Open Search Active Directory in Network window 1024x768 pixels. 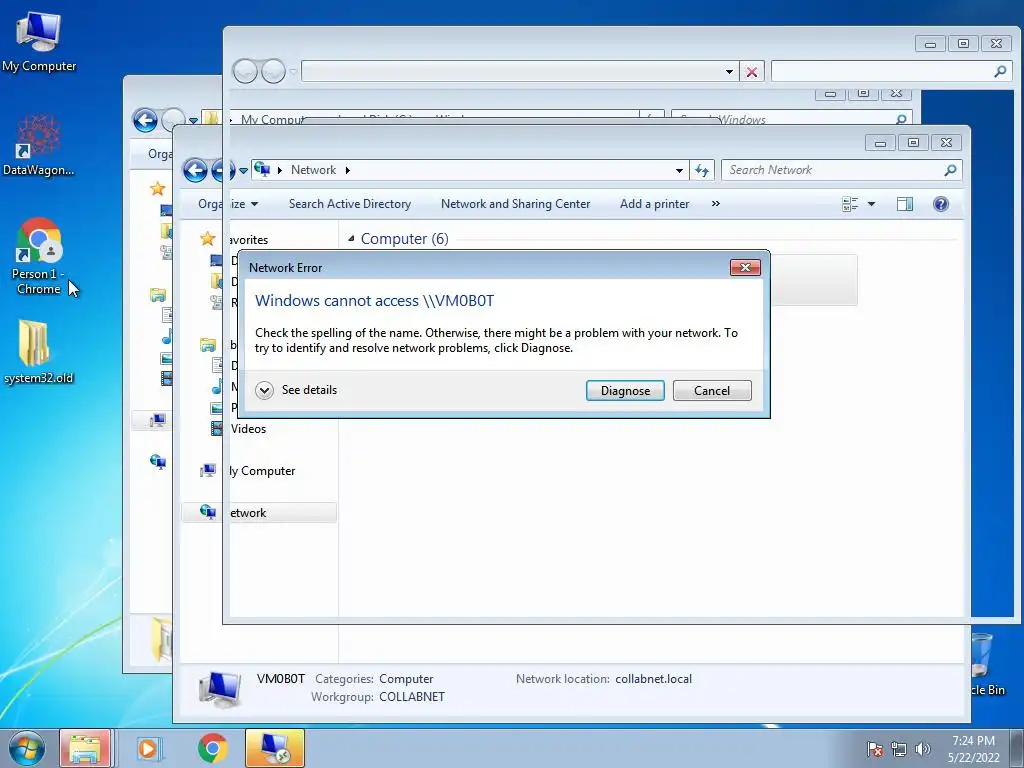click(x=350, y=204)
